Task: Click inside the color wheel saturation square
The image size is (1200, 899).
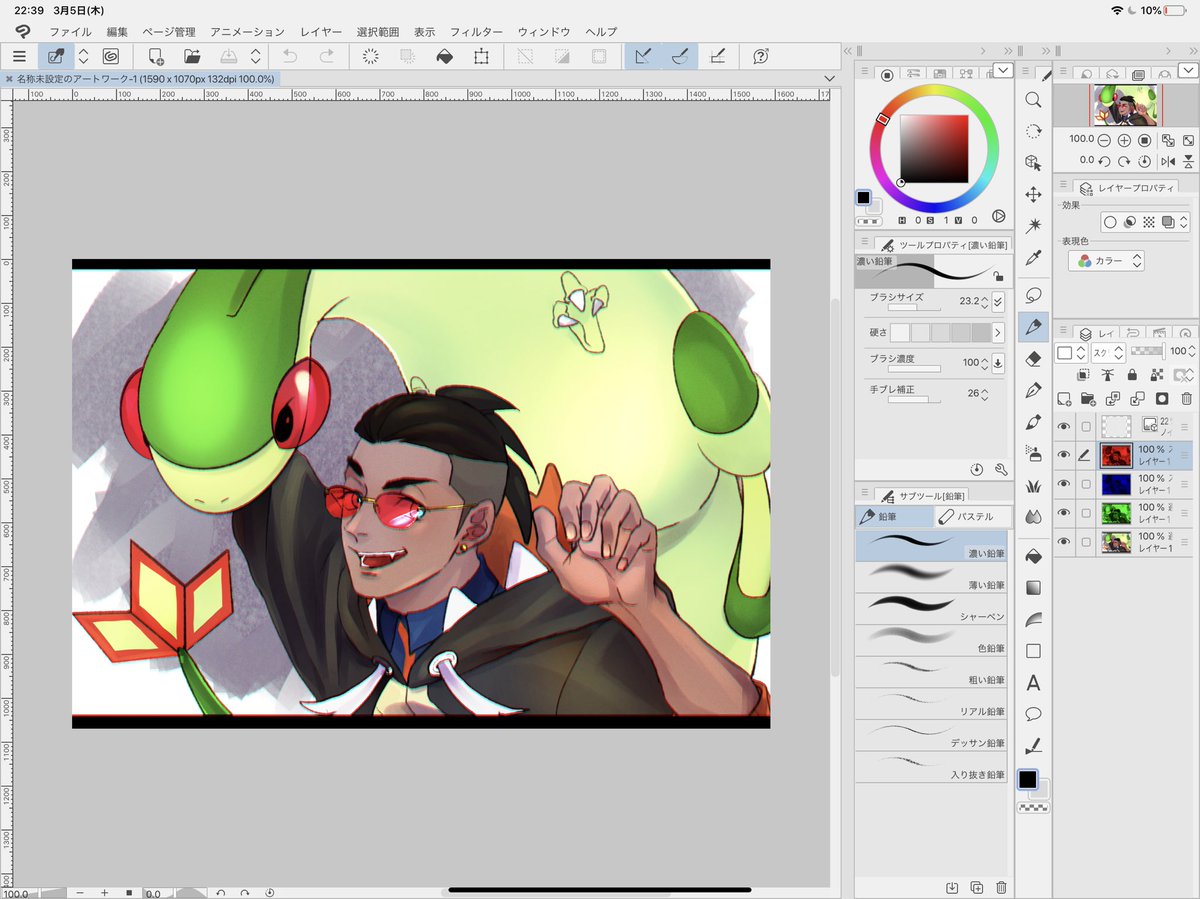Action: coord(934,149)
